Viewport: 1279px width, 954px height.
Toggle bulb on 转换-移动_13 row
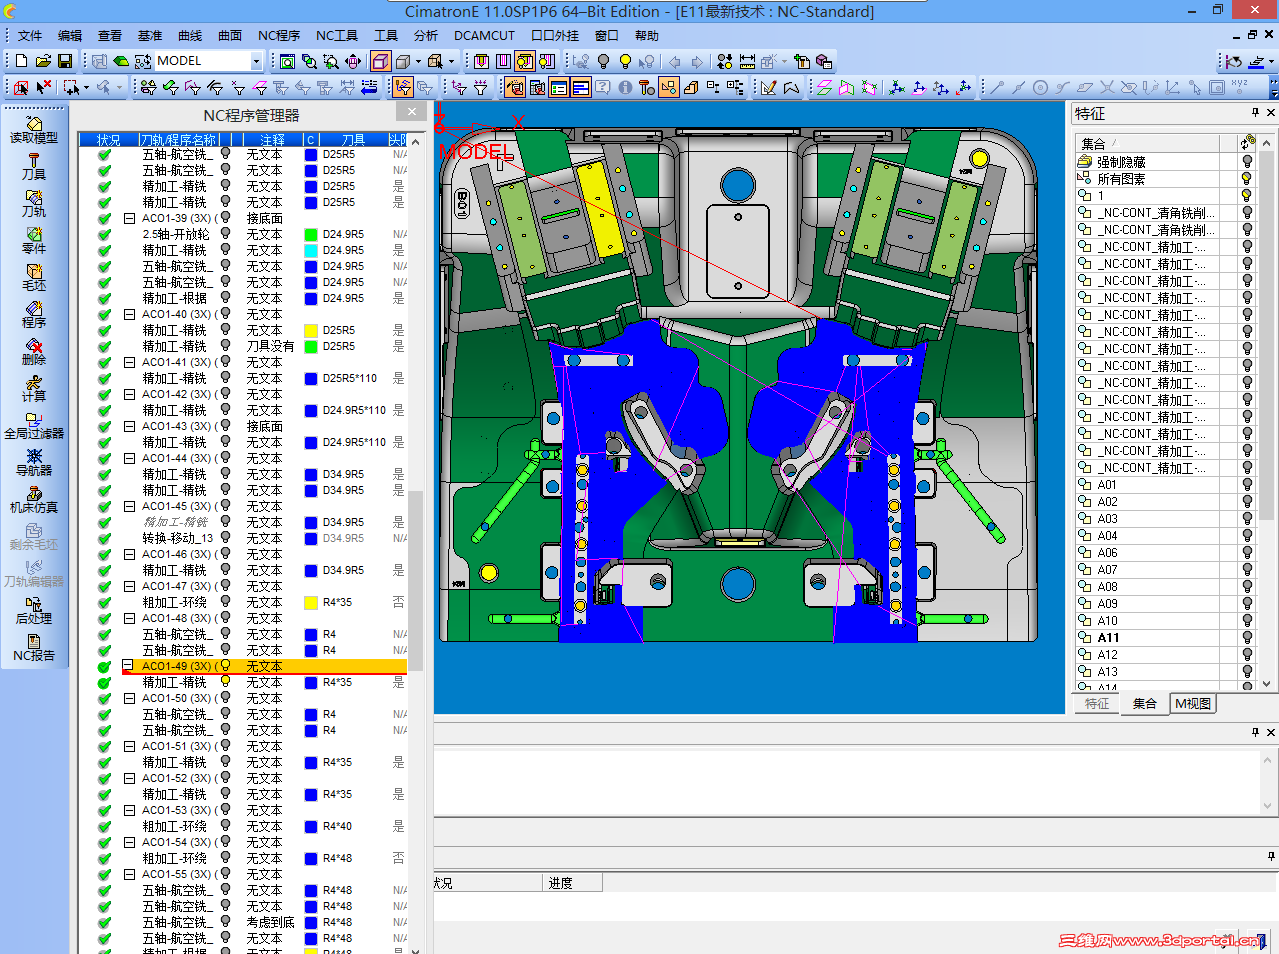point(225,538)
